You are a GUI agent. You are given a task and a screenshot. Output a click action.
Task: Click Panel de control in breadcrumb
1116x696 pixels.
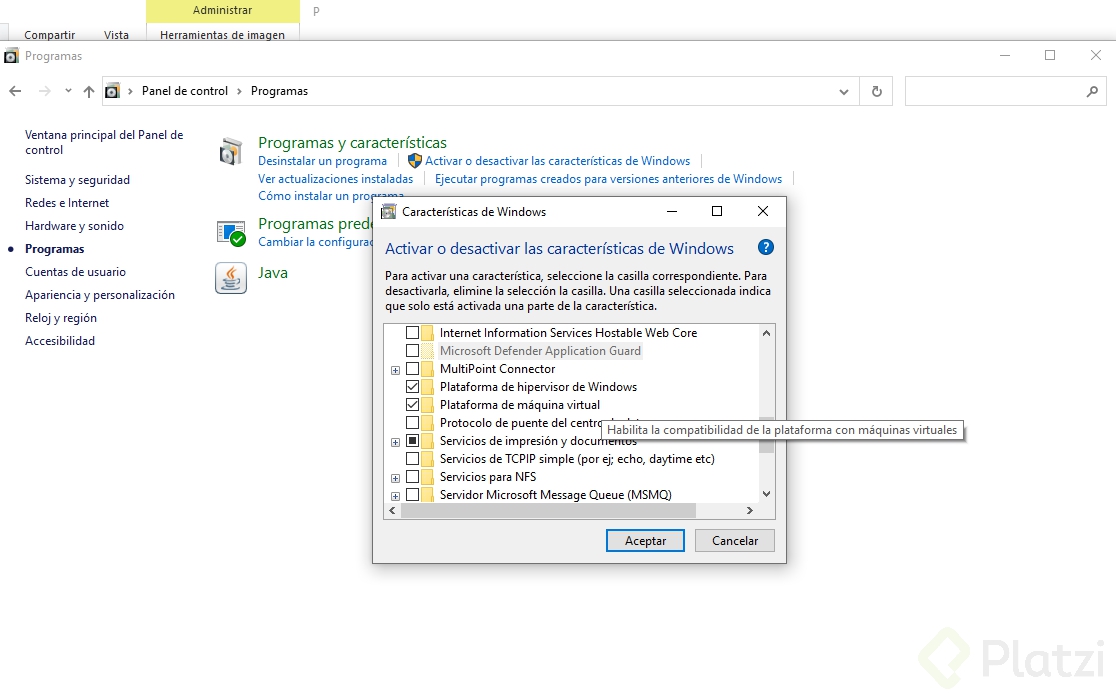pos(185,91)
